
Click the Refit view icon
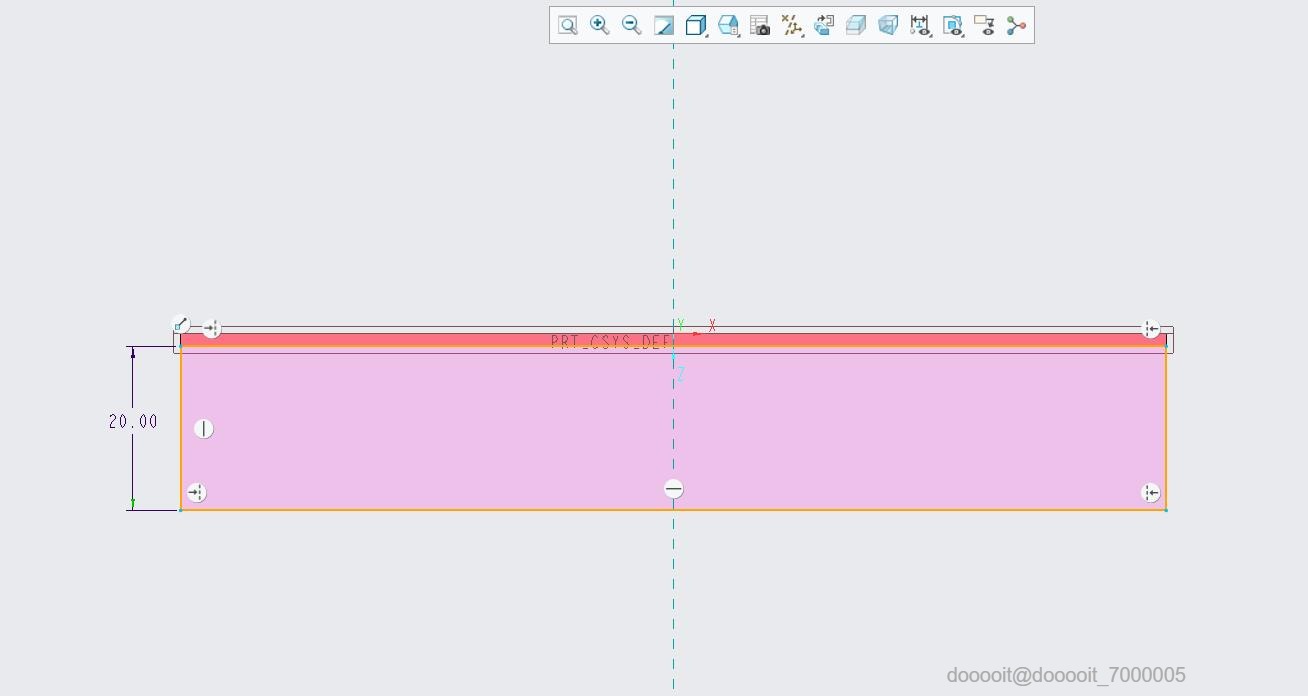click(567, 26)
